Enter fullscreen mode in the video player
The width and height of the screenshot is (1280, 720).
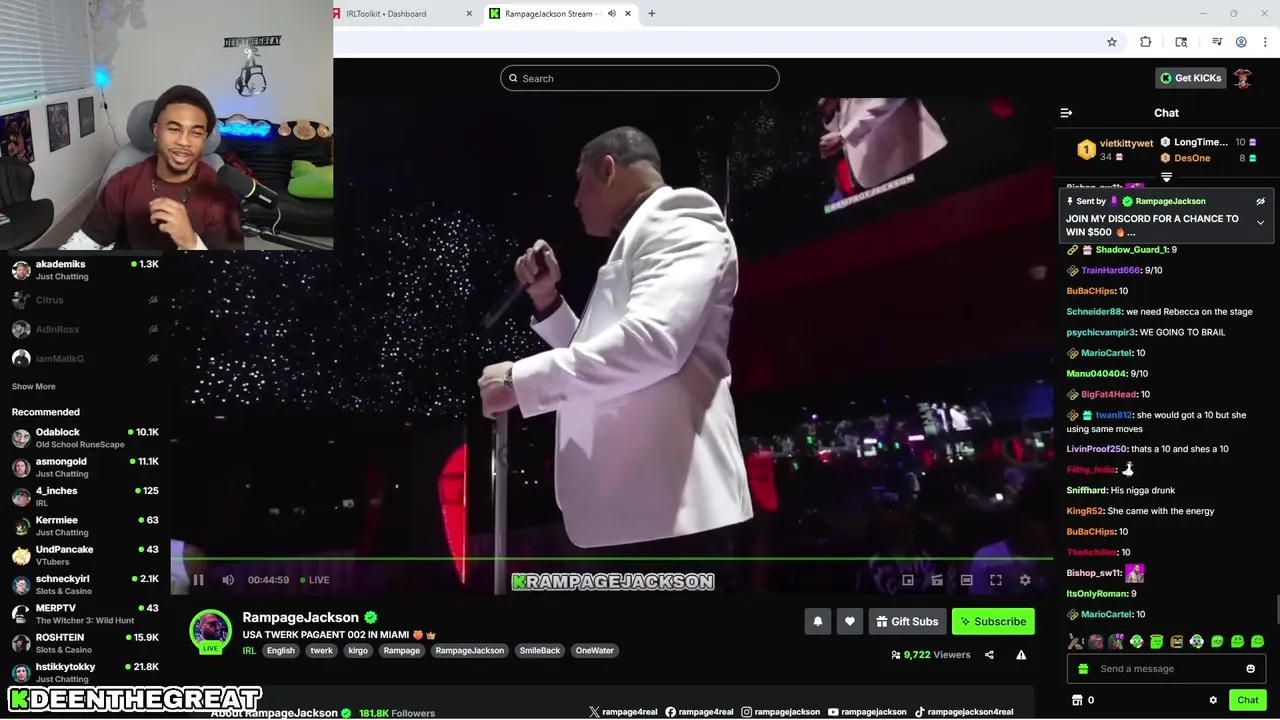996,580
